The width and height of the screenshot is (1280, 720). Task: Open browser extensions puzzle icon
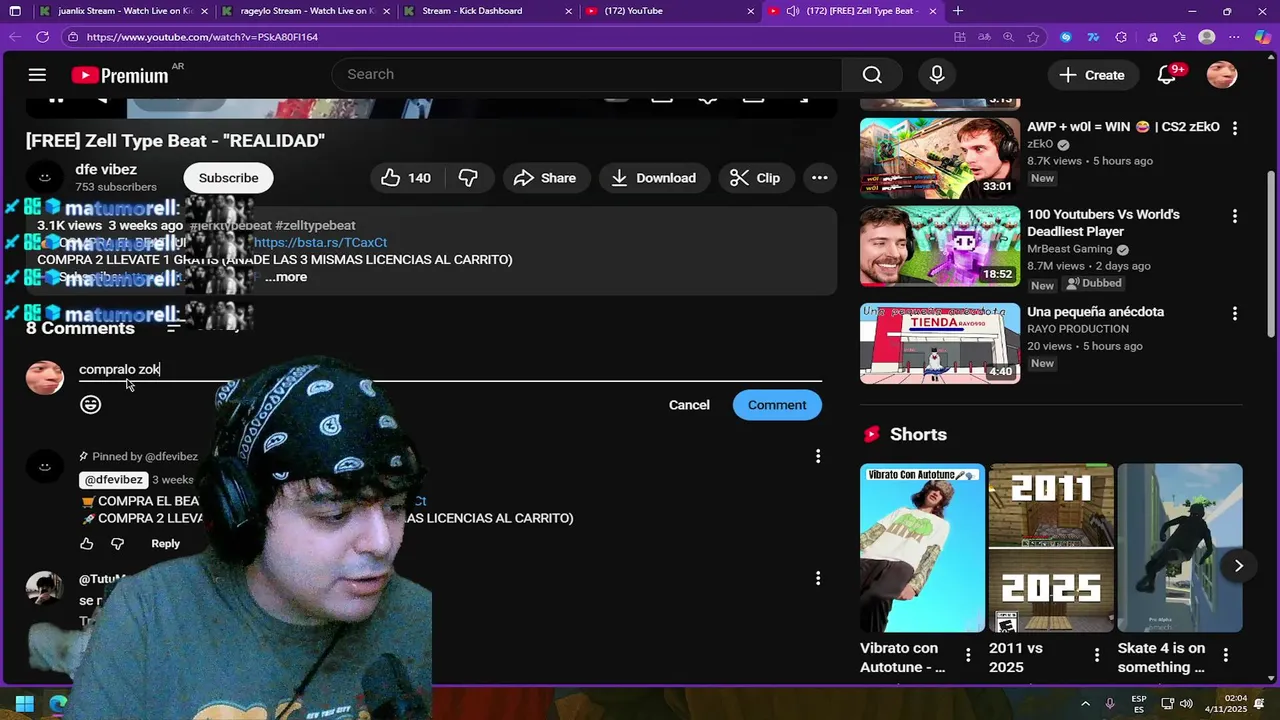coord(1121,37)
